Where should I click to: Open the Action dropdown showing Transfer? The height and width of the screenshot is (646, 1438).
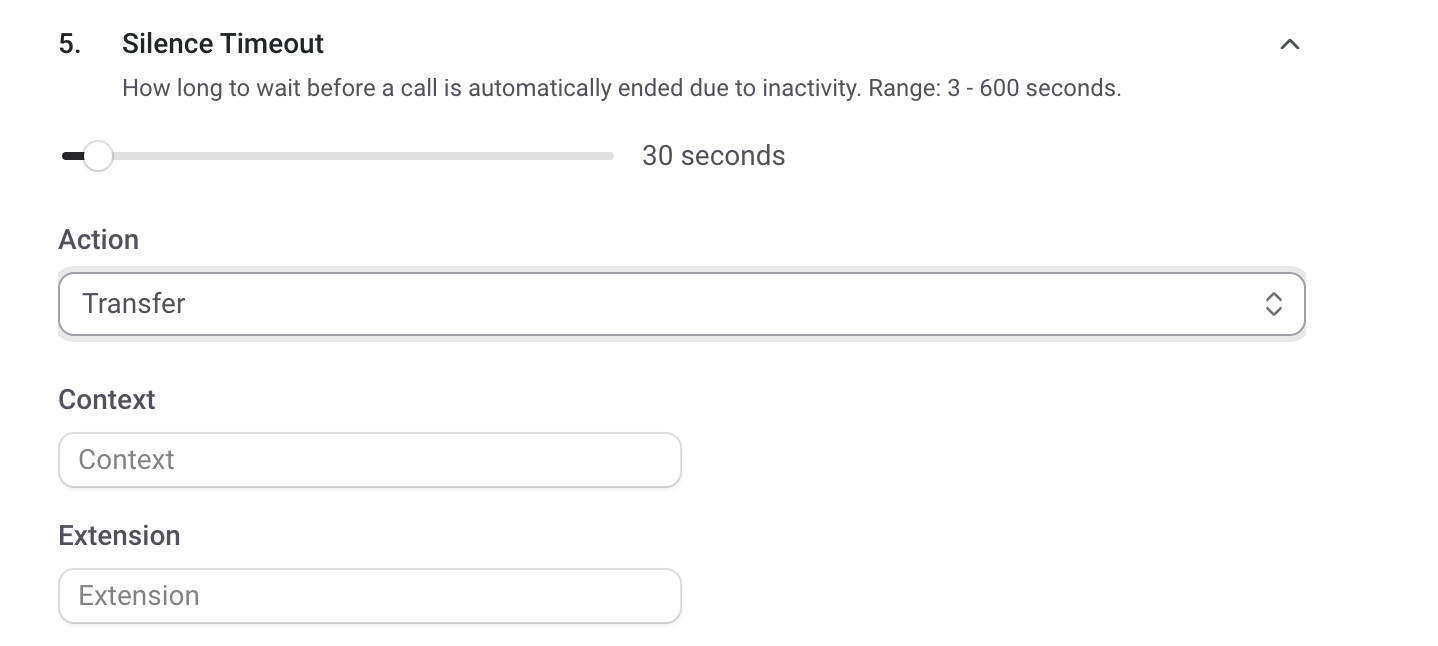[682, 303]
